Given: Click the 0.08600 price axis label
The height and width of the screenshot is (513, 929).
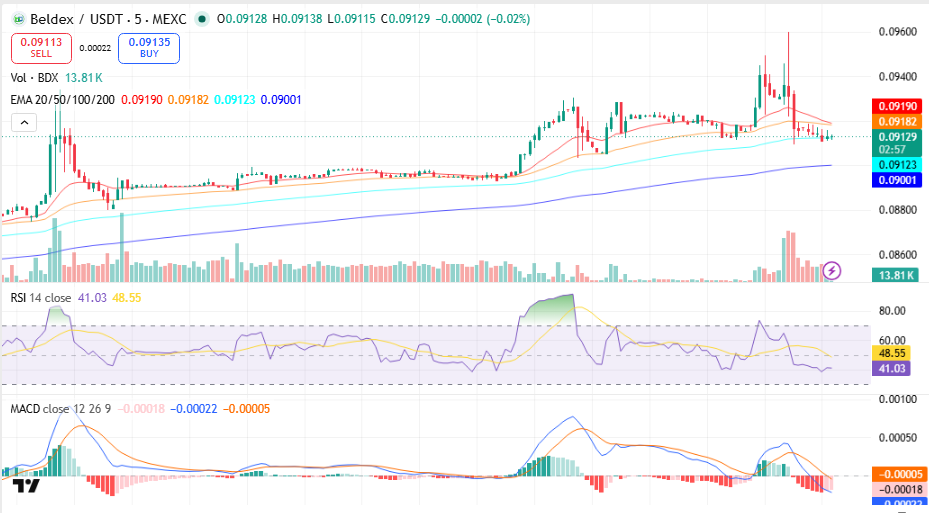Looking at the screenshot, I should [898, 255].
